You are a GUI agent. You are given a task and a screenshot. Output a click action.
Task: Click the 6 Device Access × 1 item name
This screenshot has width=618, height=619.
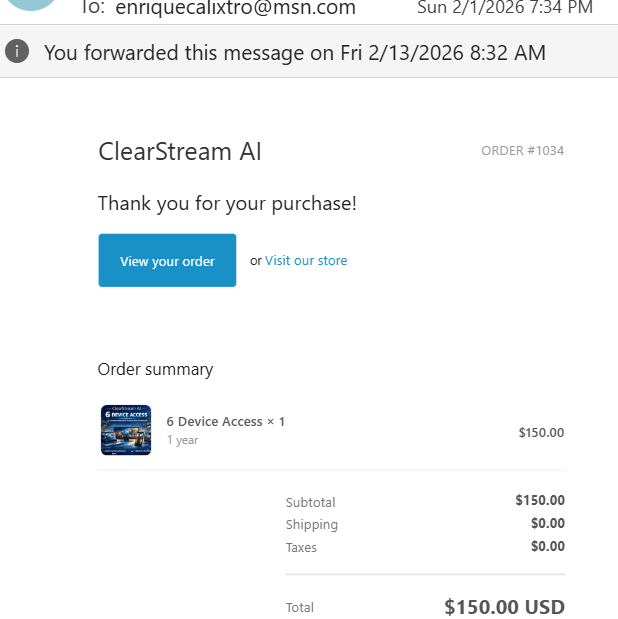(x=225, y=422)
